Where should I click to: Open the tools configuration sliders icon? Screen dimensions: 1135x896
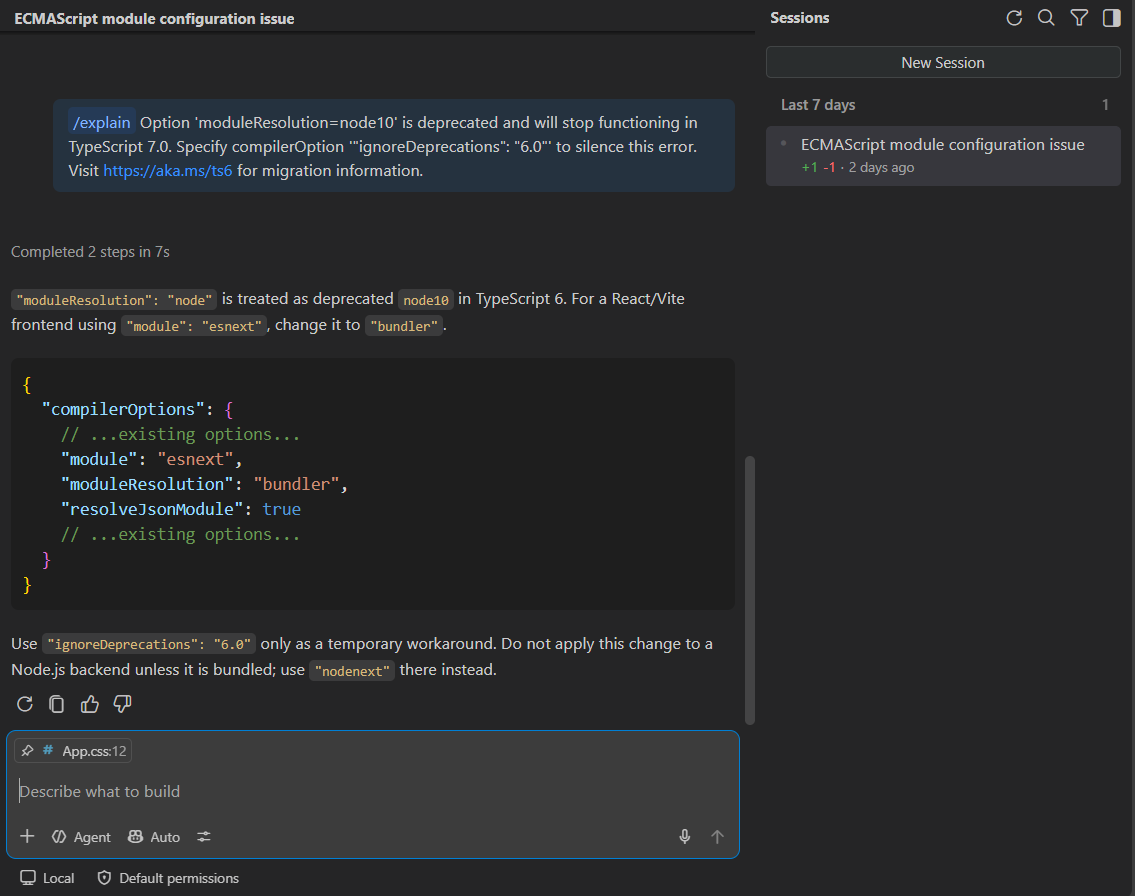coord(204,837)
